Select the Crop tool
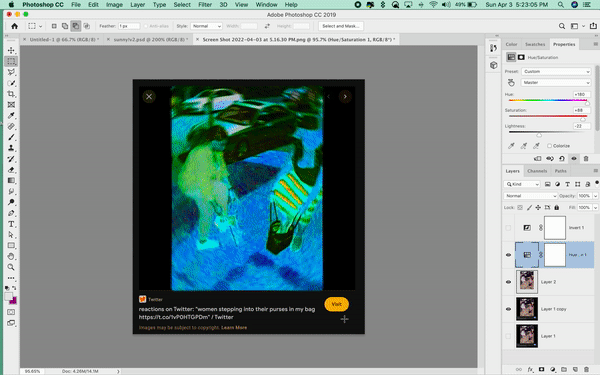This screenshot has height=375, width=600. point(11,94)
